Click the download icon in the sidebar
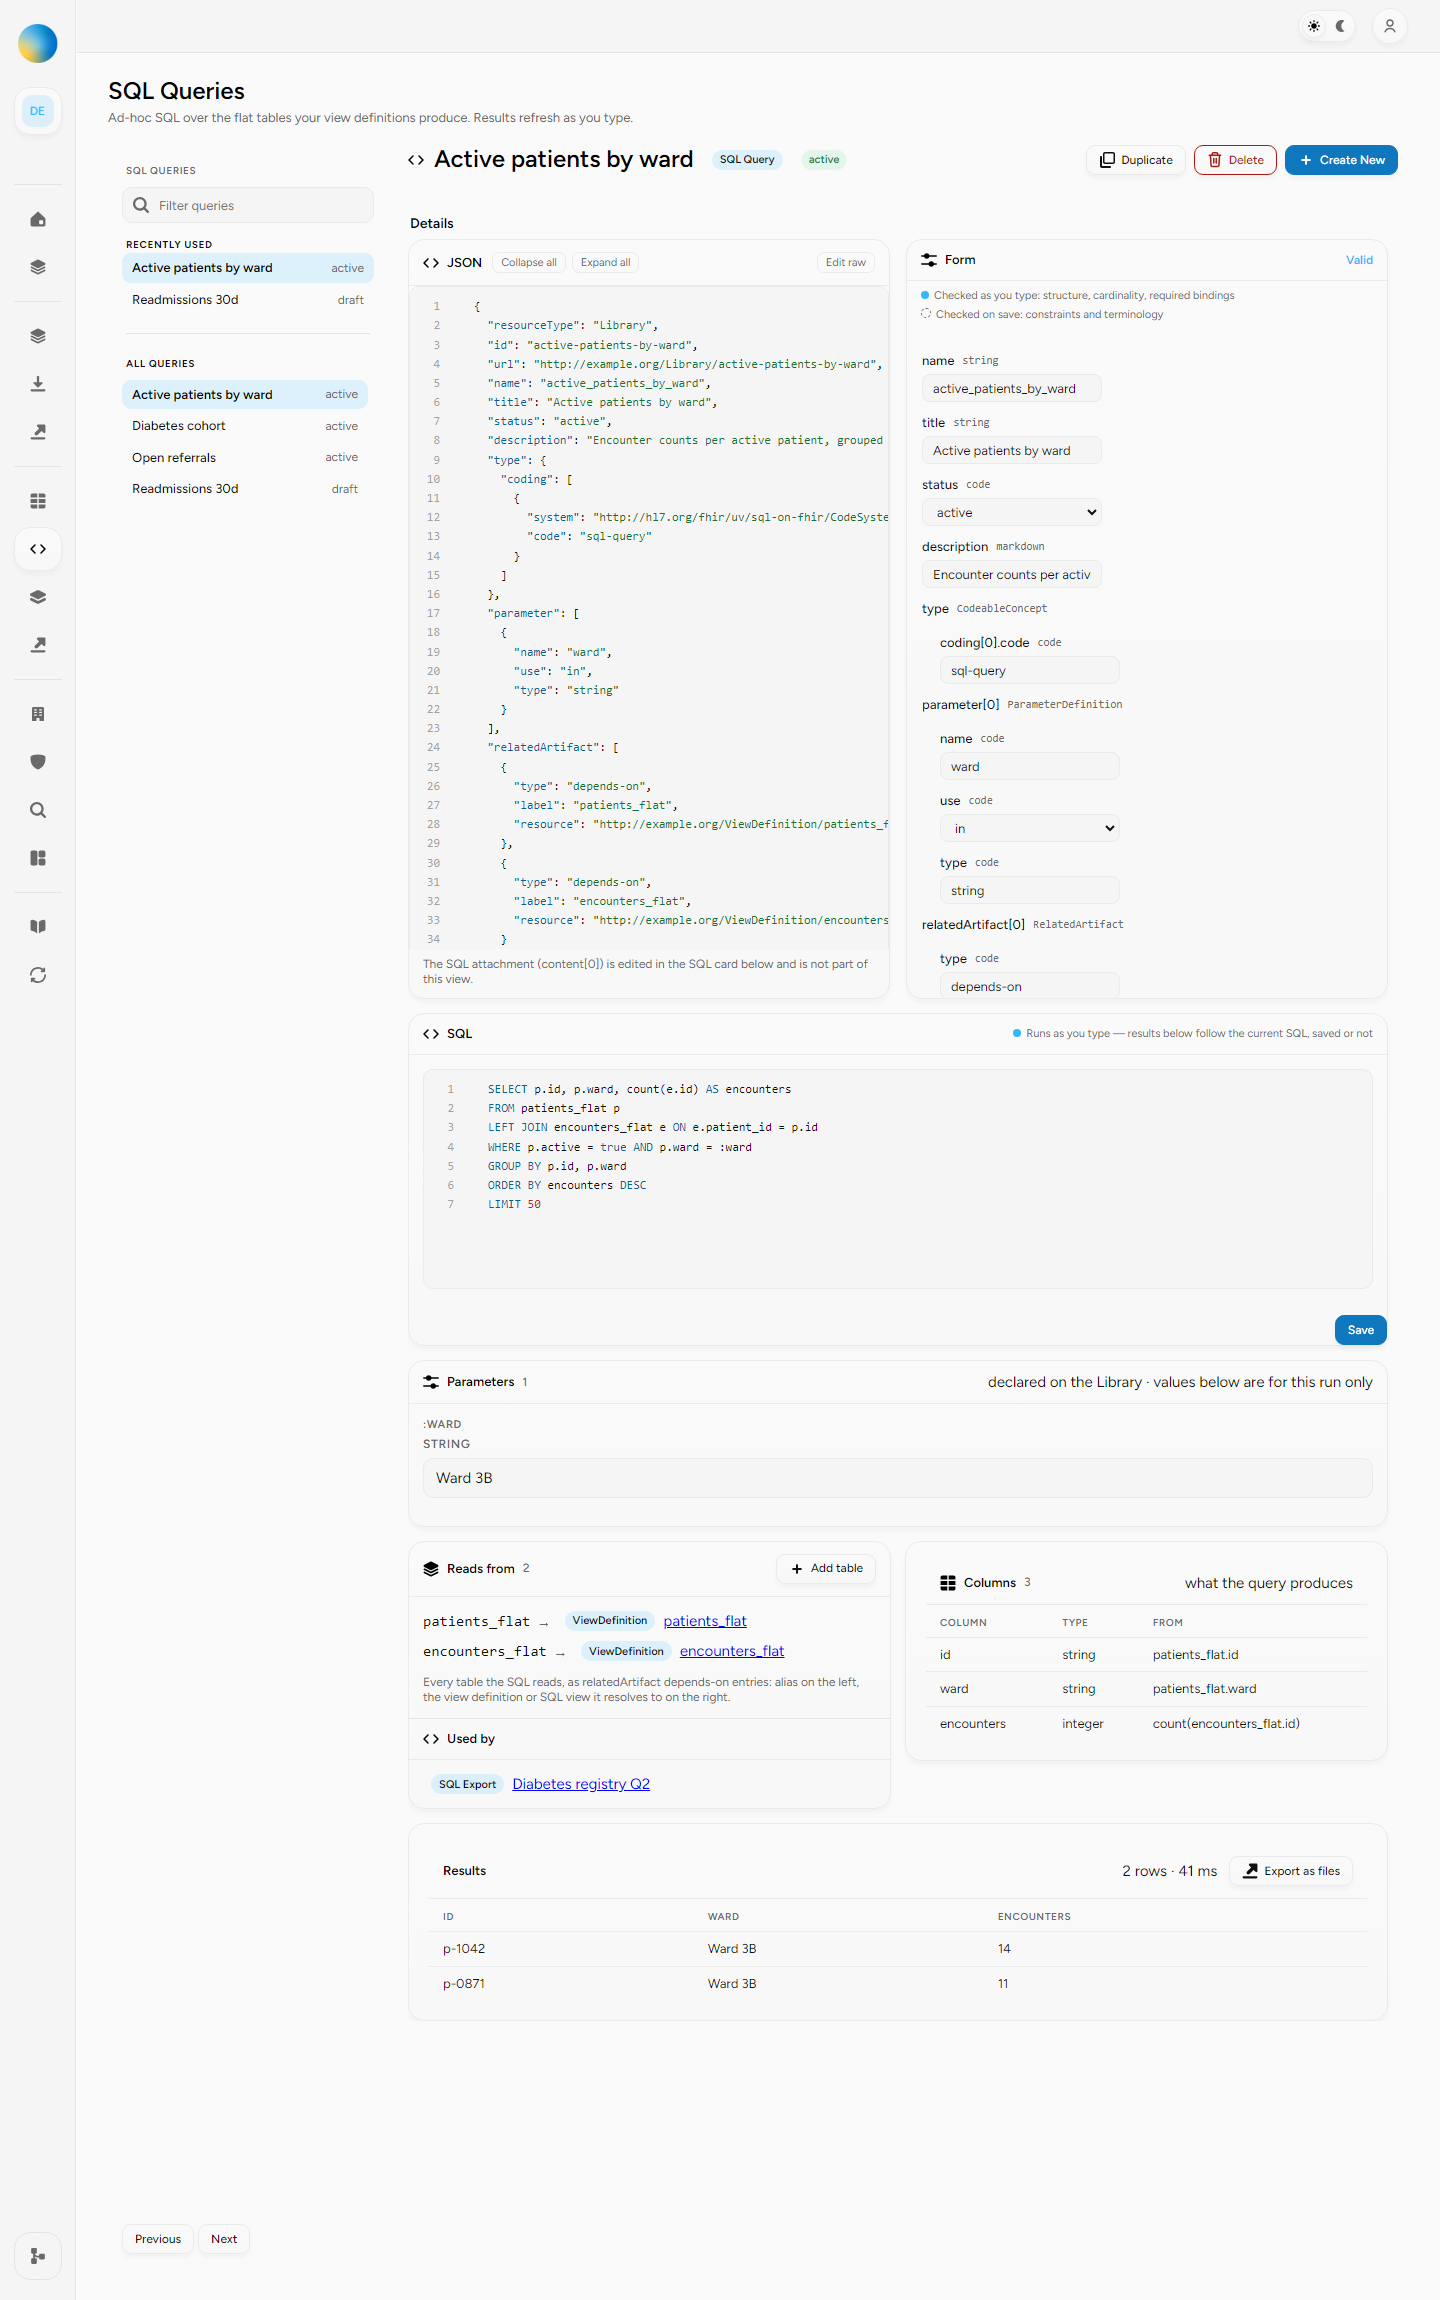Viewport: 1440px width, 2300px height. pos(38,384)
